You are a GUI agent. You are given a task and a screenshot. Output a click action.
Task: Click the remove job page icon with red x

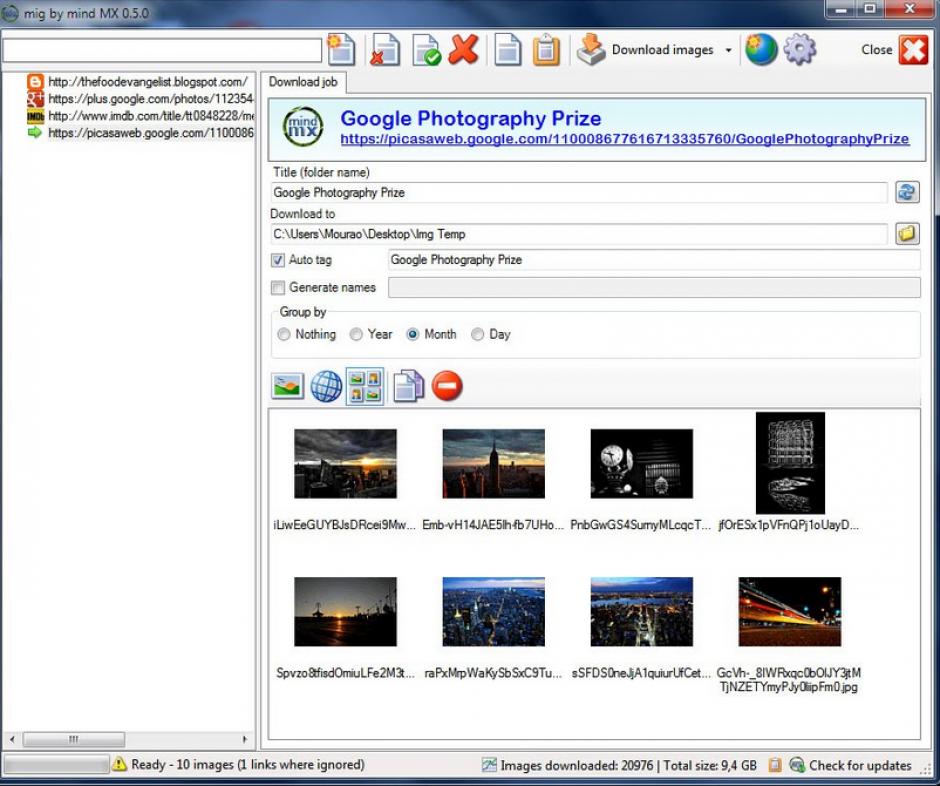pos(384,50)
